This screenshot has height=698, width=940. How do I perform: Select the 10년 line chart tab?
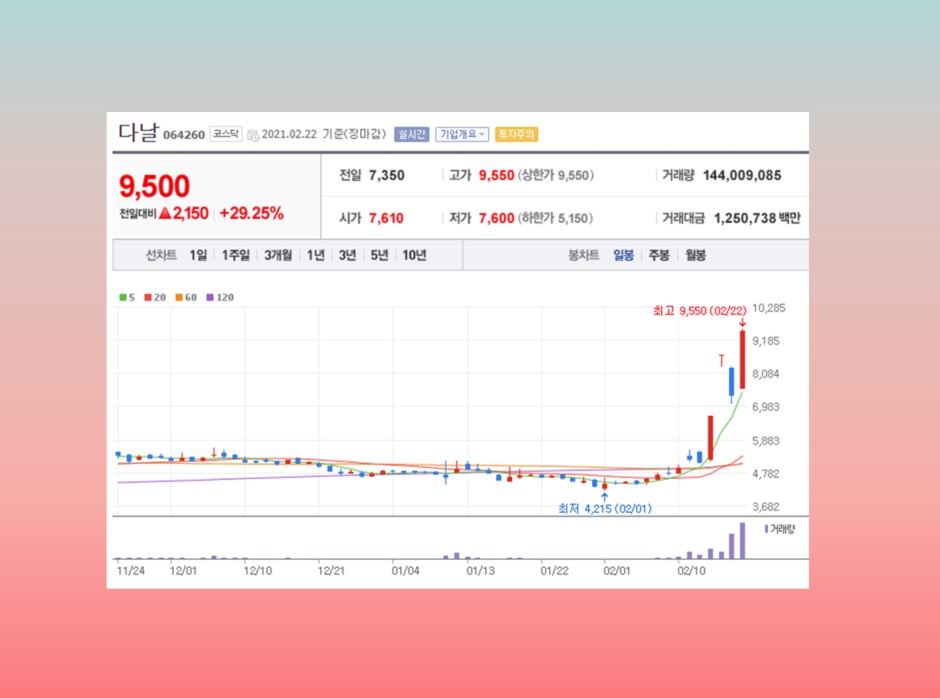[414, 255]
